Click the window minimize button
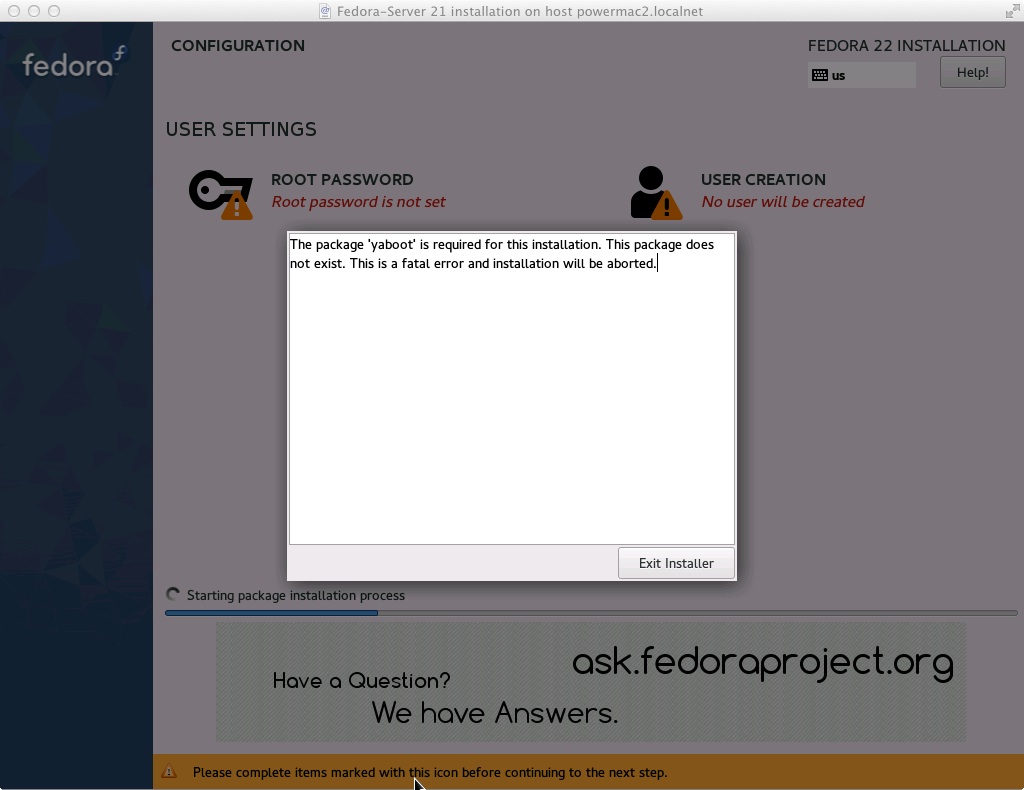Screen dimensions: 1024x790 [34, 11]
